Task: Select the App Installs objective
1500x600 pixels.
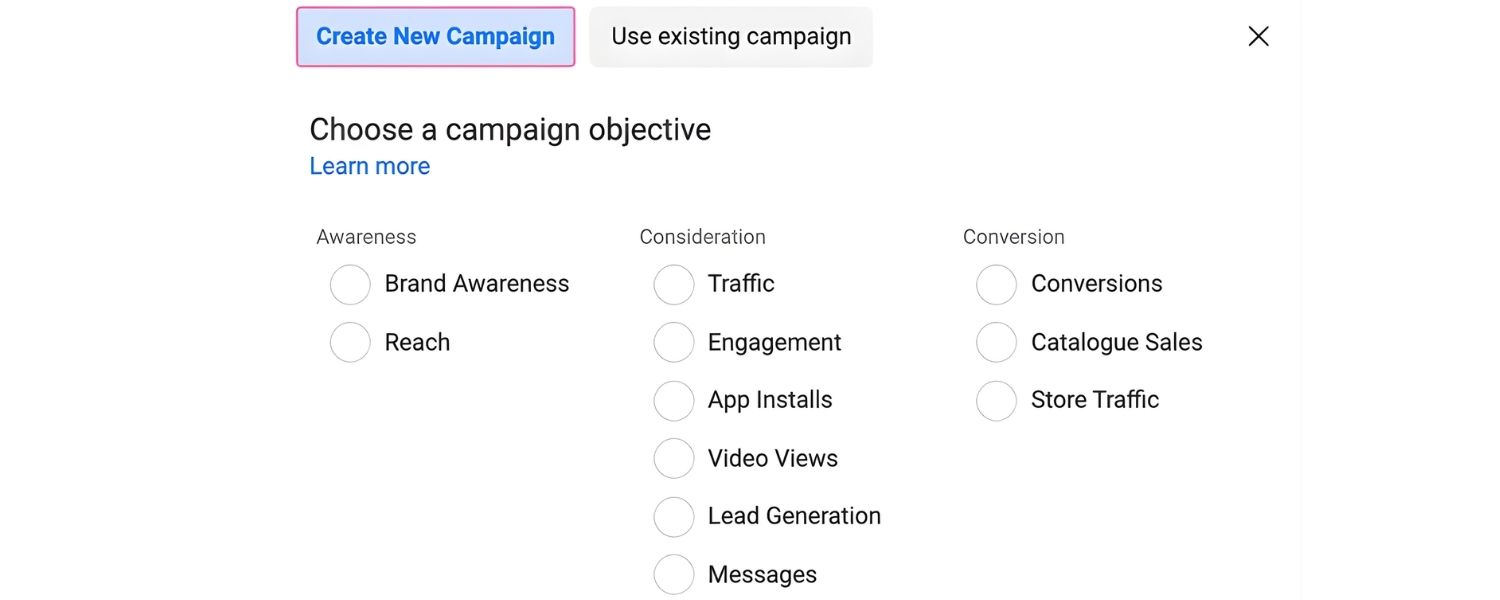Action: click(x=673, y=400)
